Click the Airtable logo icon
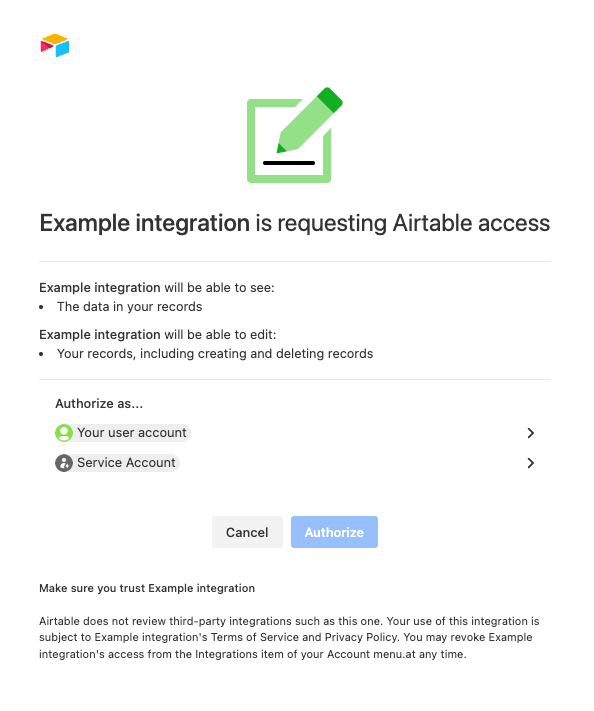Viewport: 594px width, 711px height. (55, 45)
